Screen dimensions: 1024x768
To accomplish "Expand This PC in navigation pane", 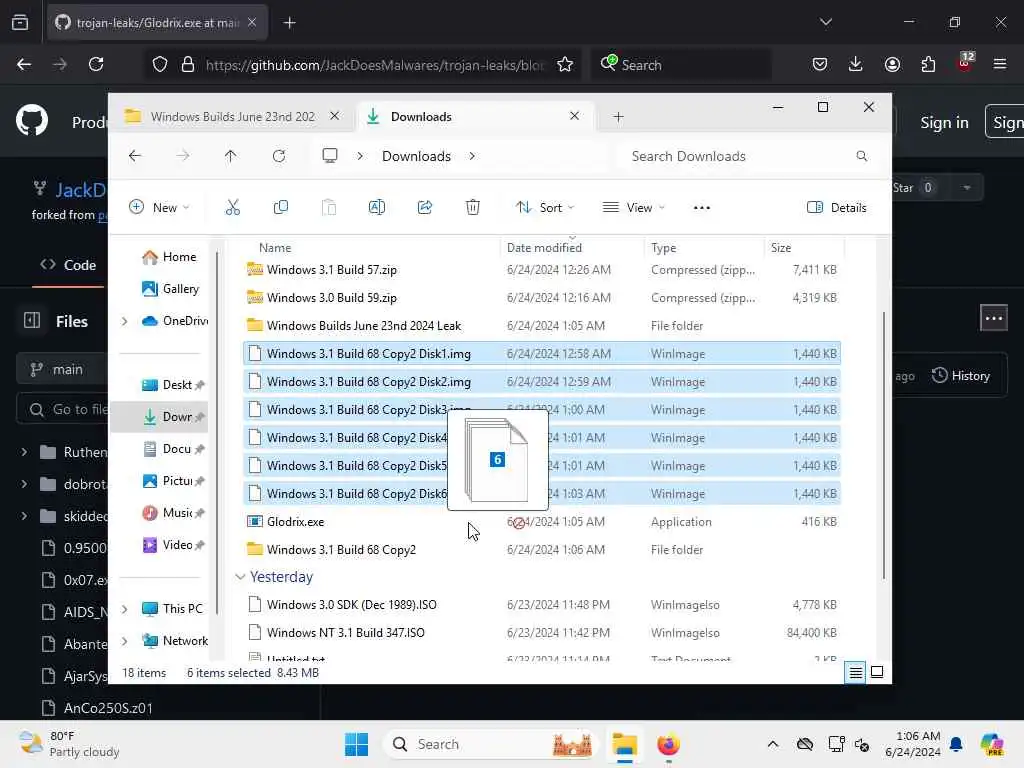I will click(124, 609).
